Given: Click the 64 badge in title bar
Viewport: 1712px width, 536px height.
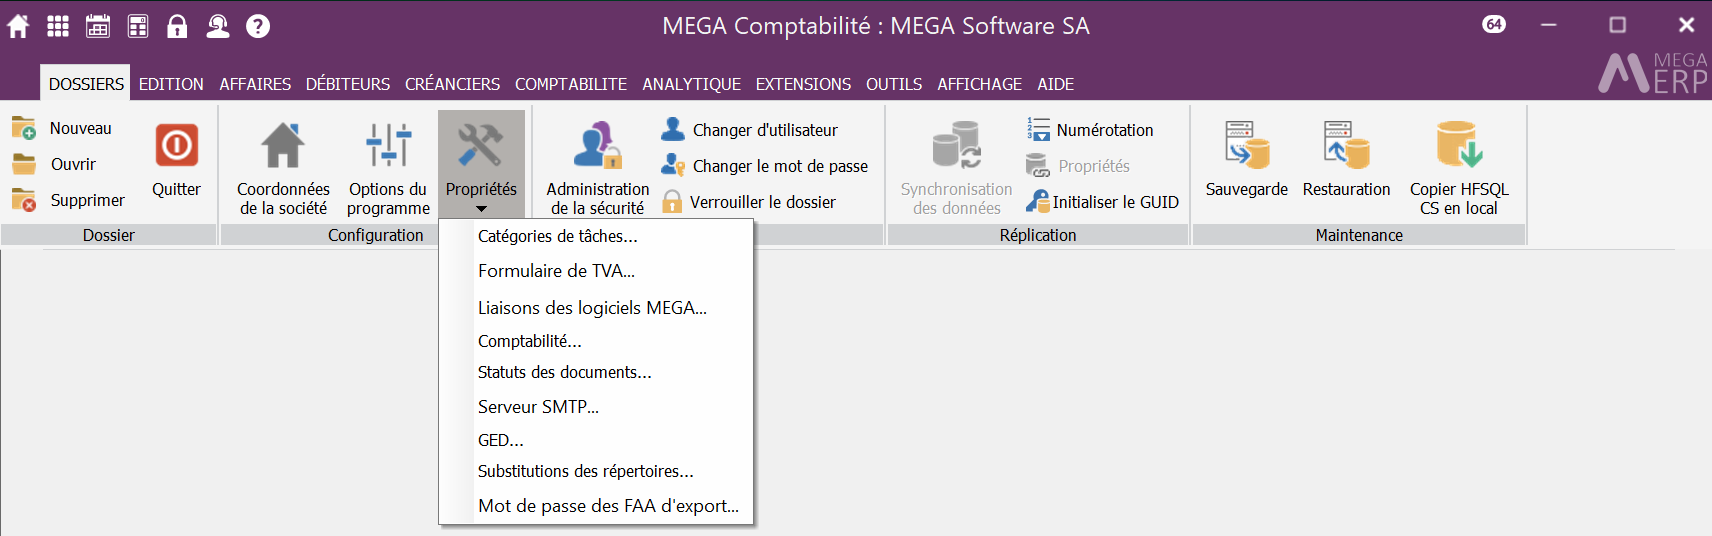Looking at the screenshot, I should click(1494, 24).
